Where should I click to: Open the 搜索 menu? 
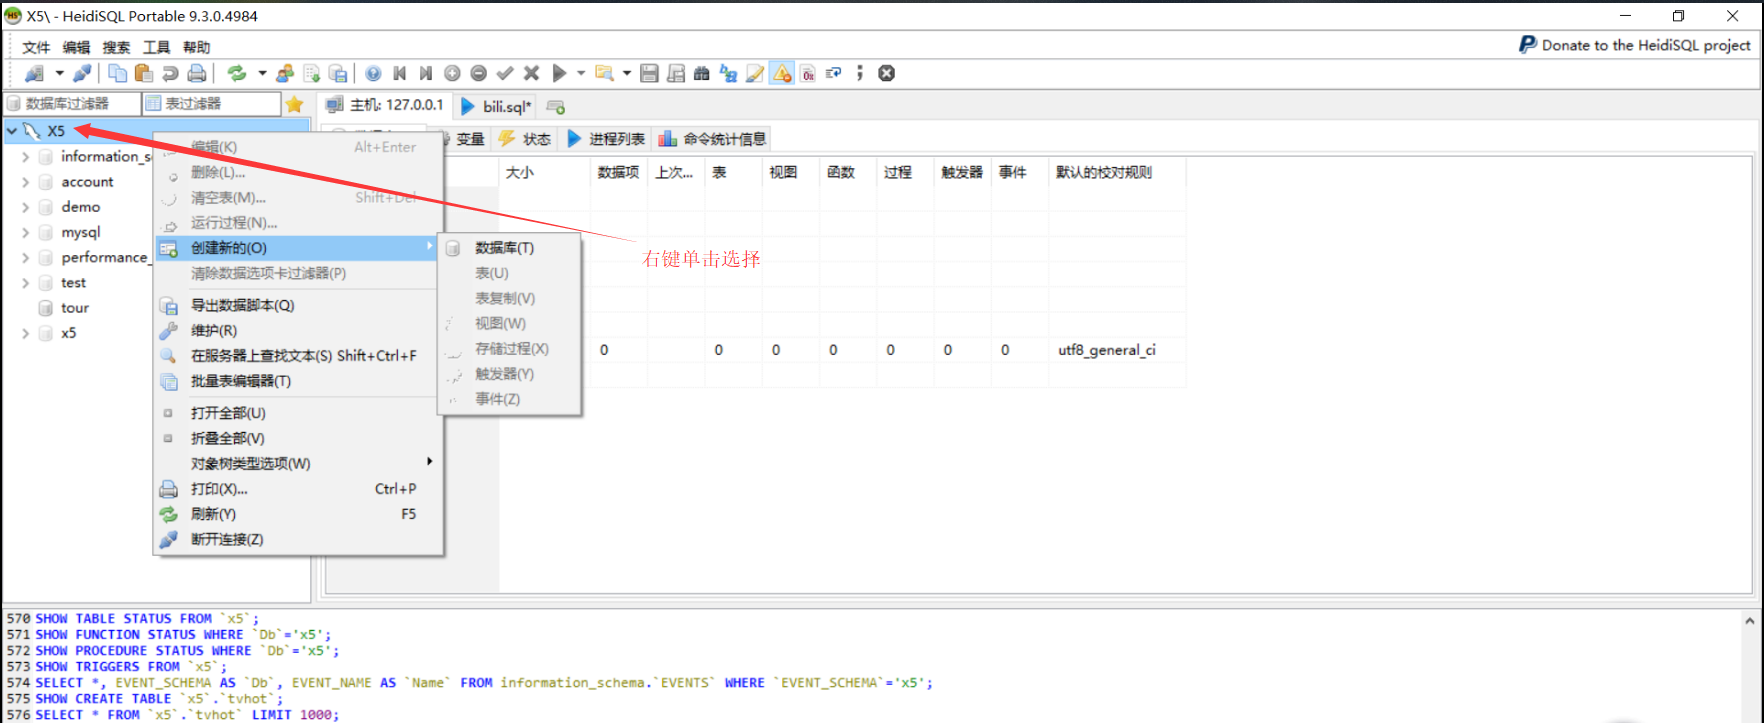point(116,47)
